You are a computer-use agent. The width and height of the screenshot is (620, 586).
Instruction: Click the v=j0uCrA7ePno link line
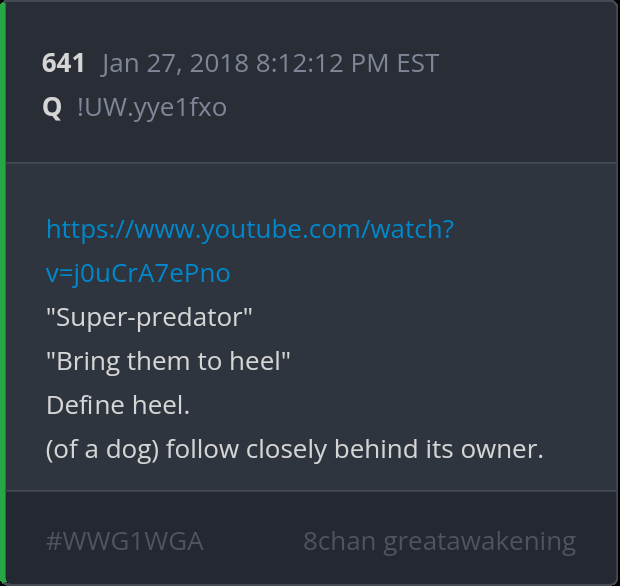point(138,274)
